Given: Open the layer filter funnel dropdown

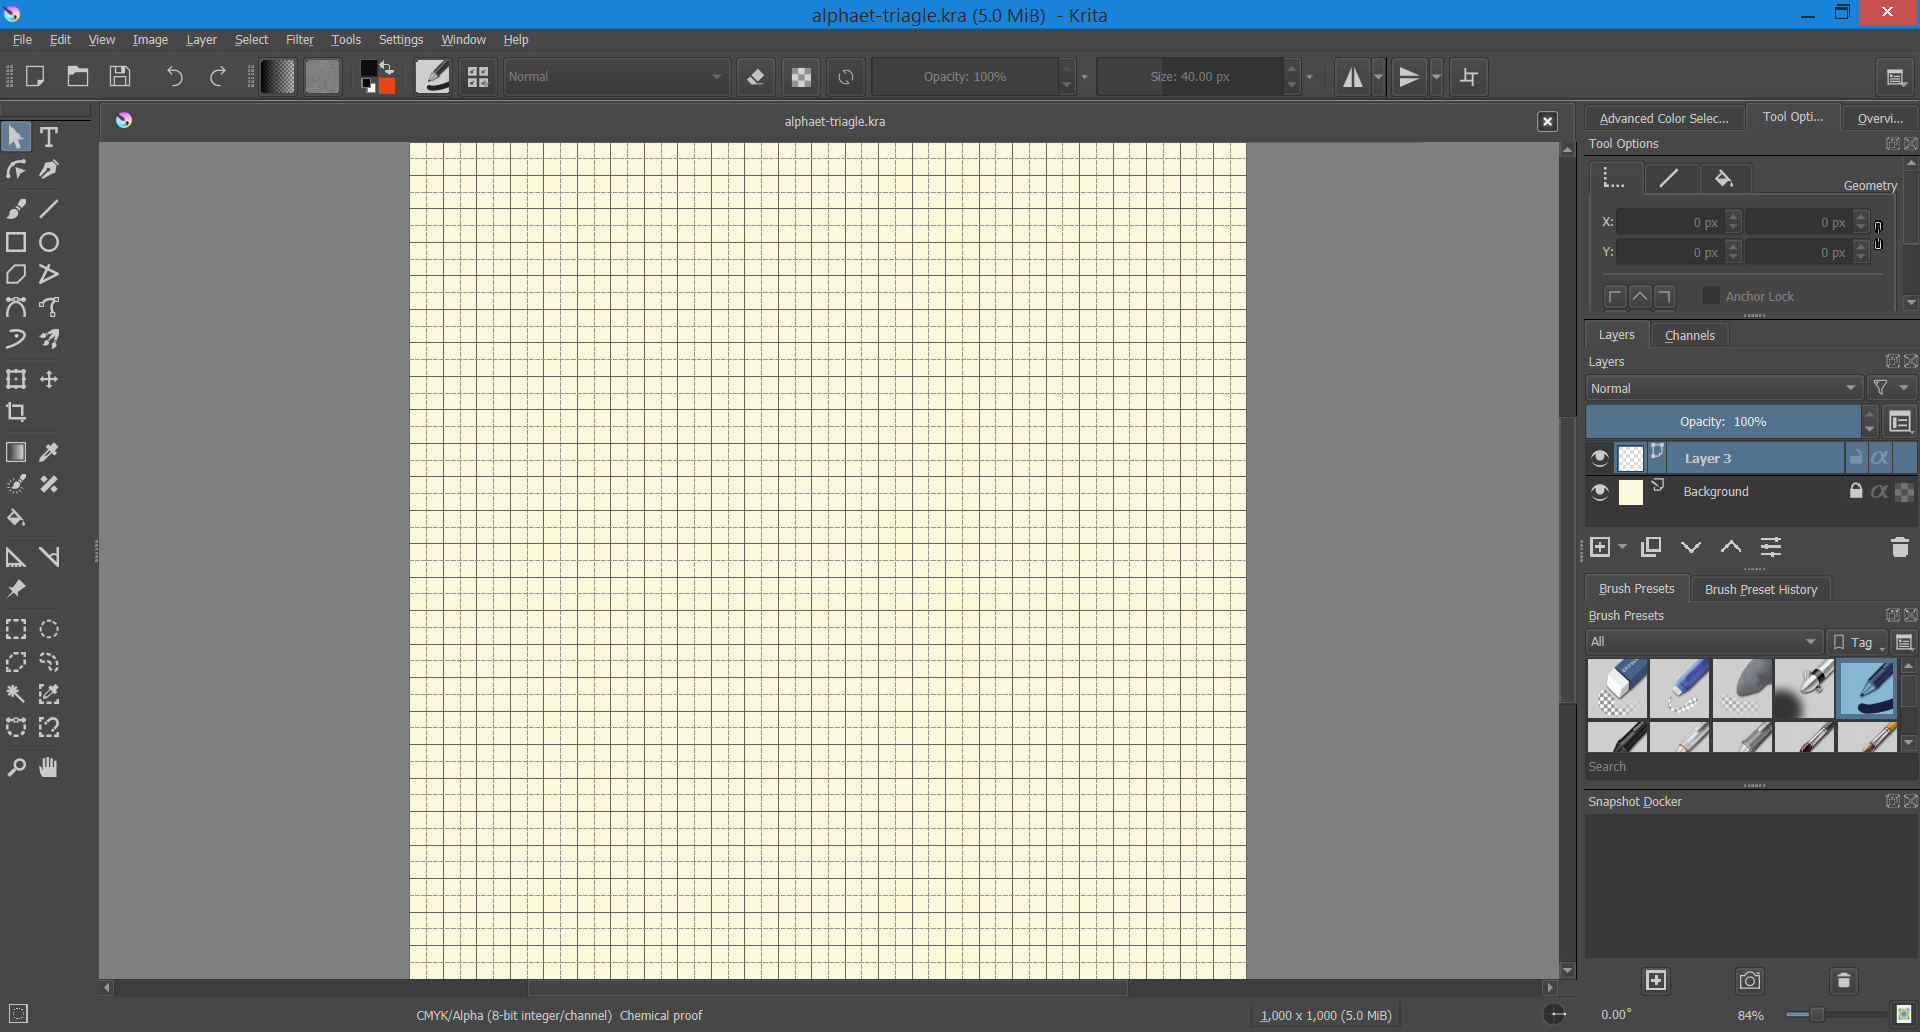Looking at the screenshot, I should pyautogui.click(x=1891, y=388).
